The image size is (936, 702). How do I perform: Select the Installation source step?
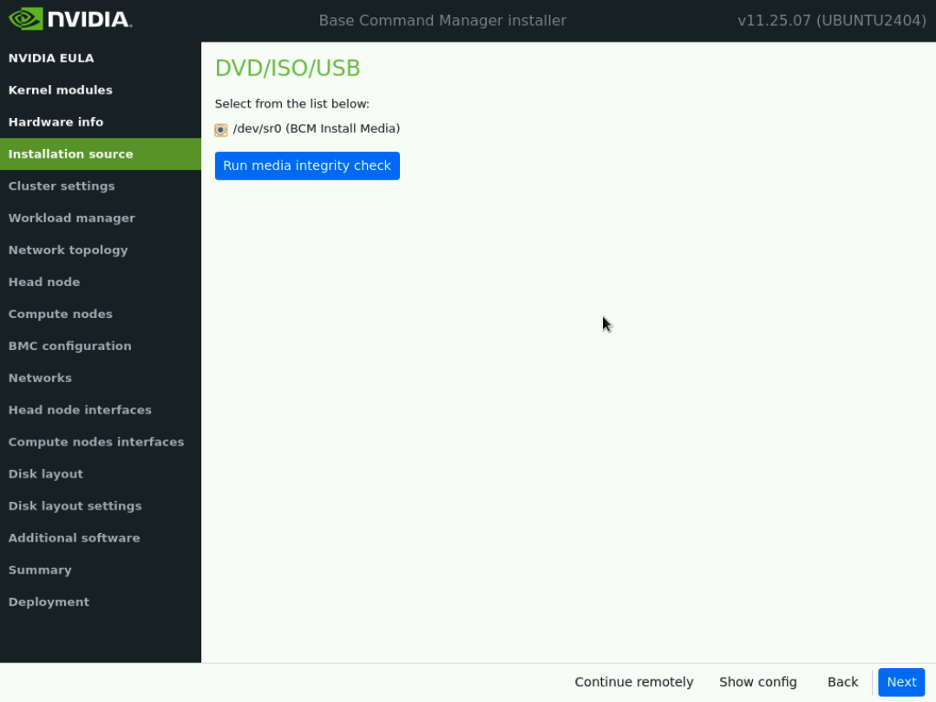tap(100, 154)
